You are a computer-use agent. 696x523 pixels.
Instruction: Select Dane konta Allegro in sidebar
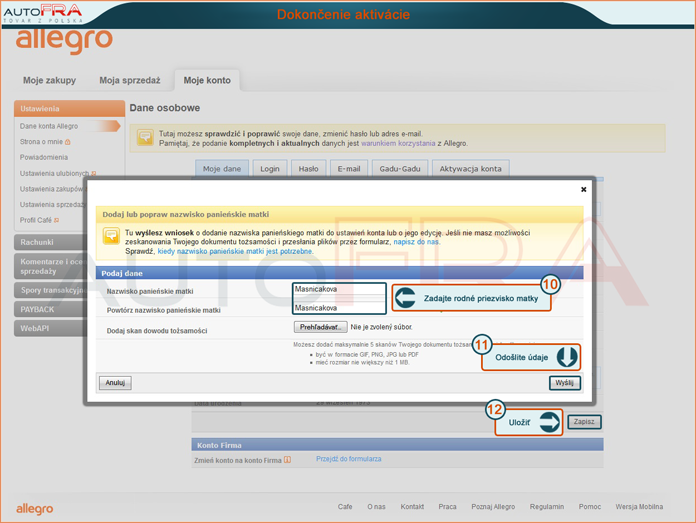pyautogui.click(x=49, y=126)
